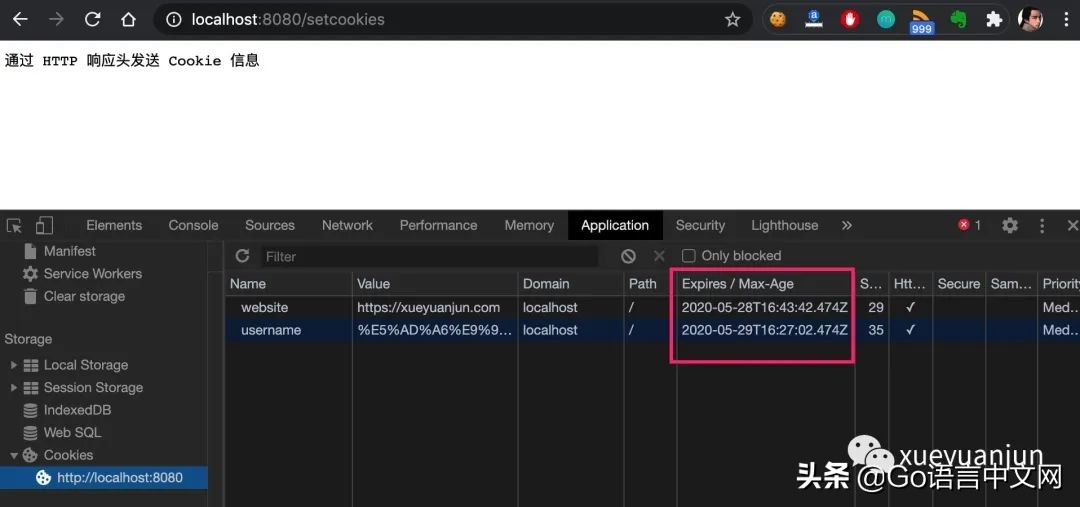
Task: Show the red error count badge
Action: (969, 225)
